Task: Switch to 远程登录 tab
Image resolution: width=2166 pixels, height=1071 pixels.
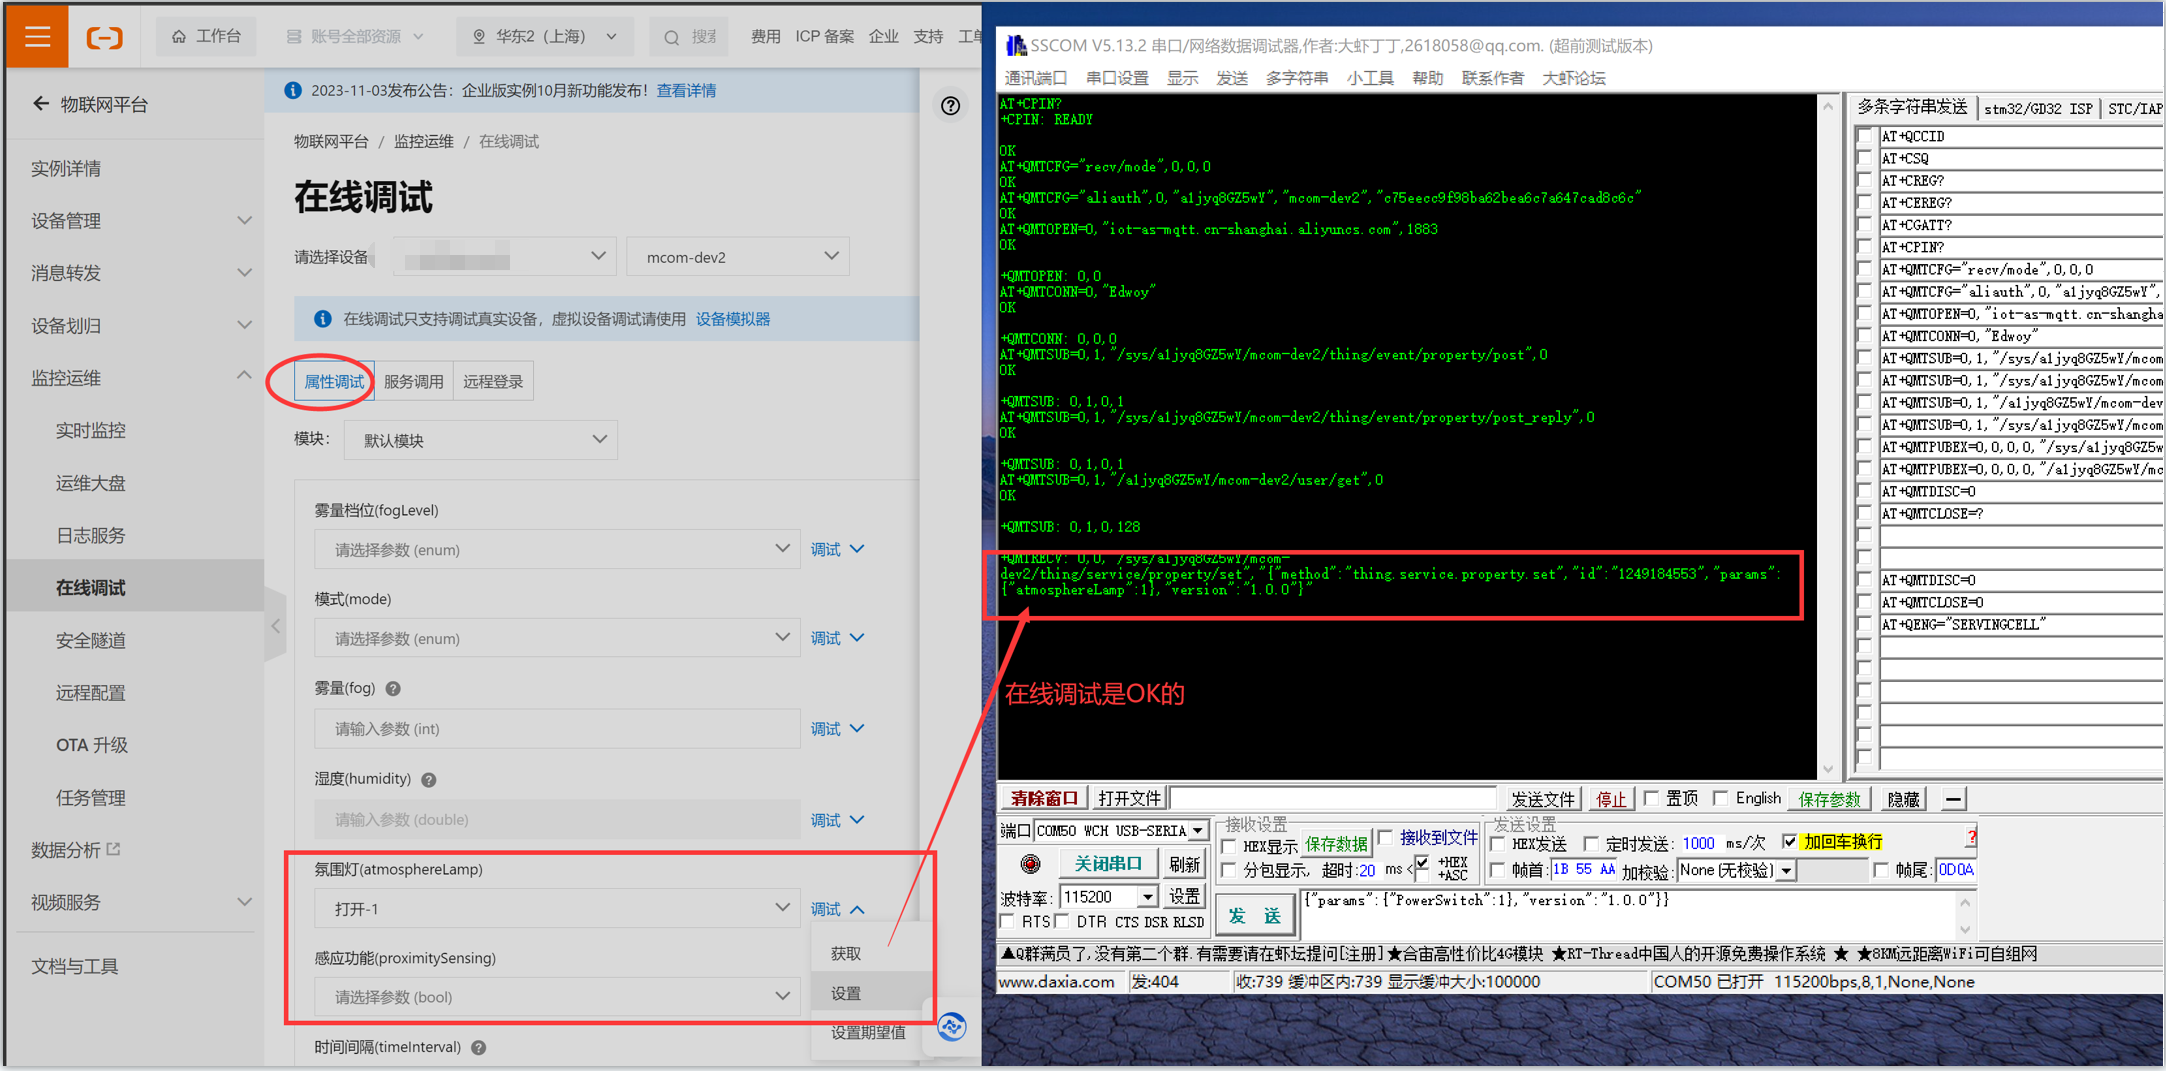Action: pos(493,381)
